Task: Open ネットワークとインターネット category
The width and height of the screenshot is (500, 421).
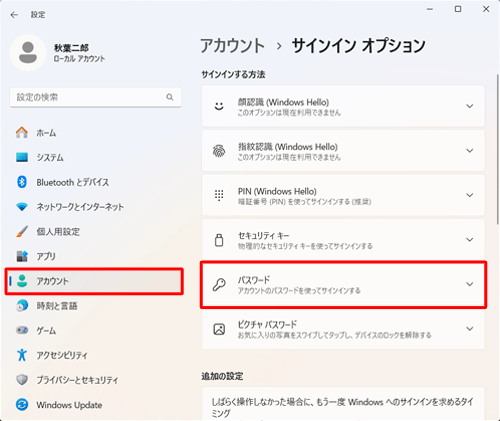Action: 80,207
